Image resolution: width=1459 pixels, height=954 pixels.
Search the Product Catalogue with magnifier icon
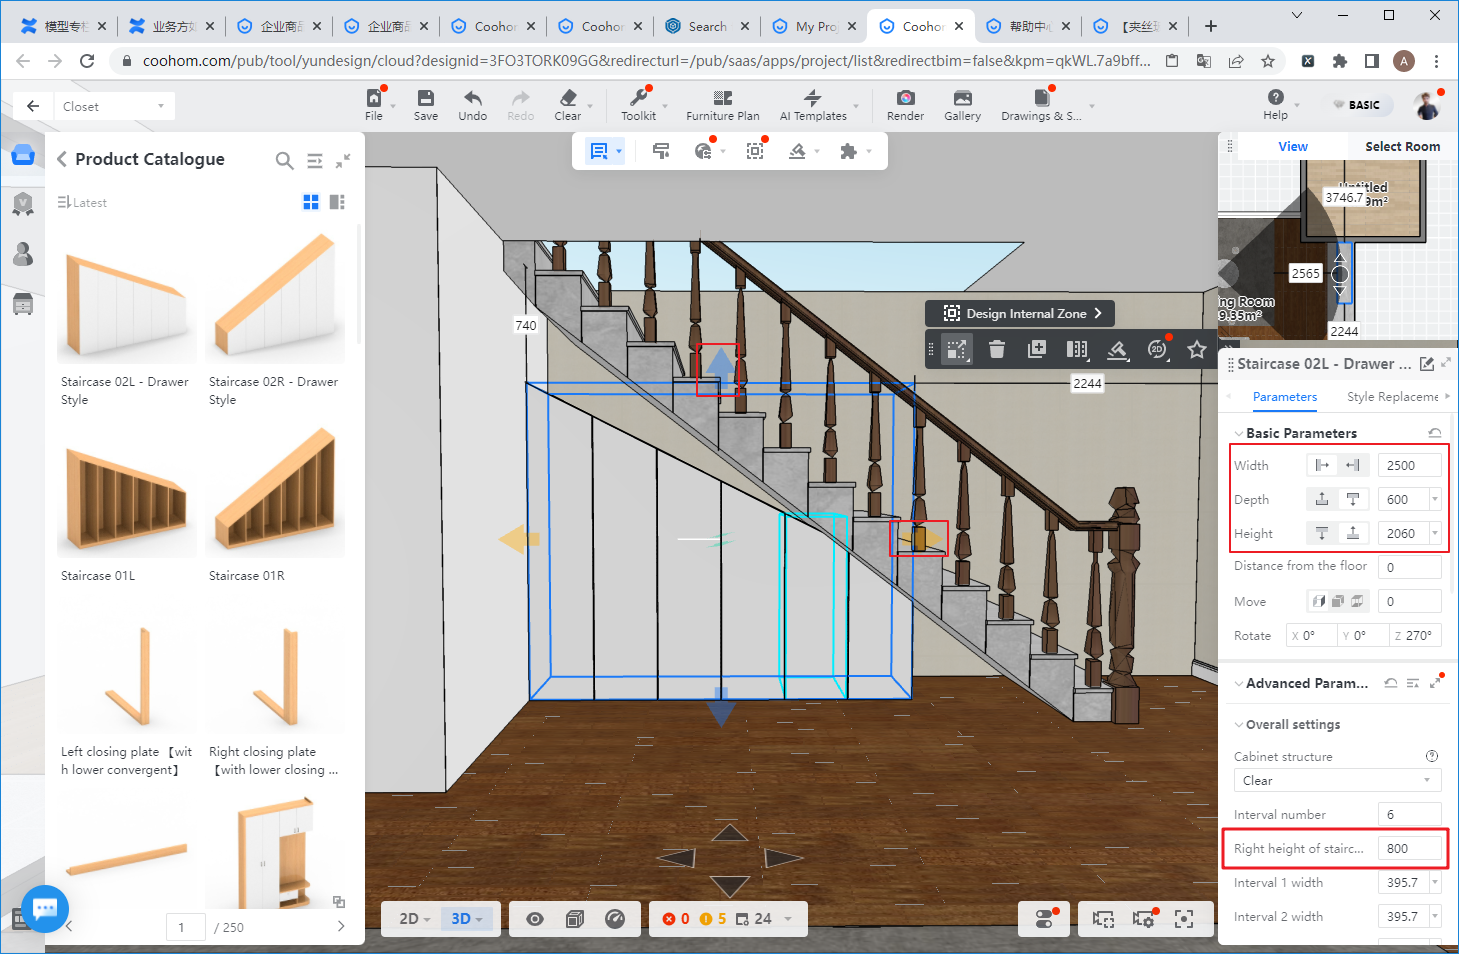285,160
